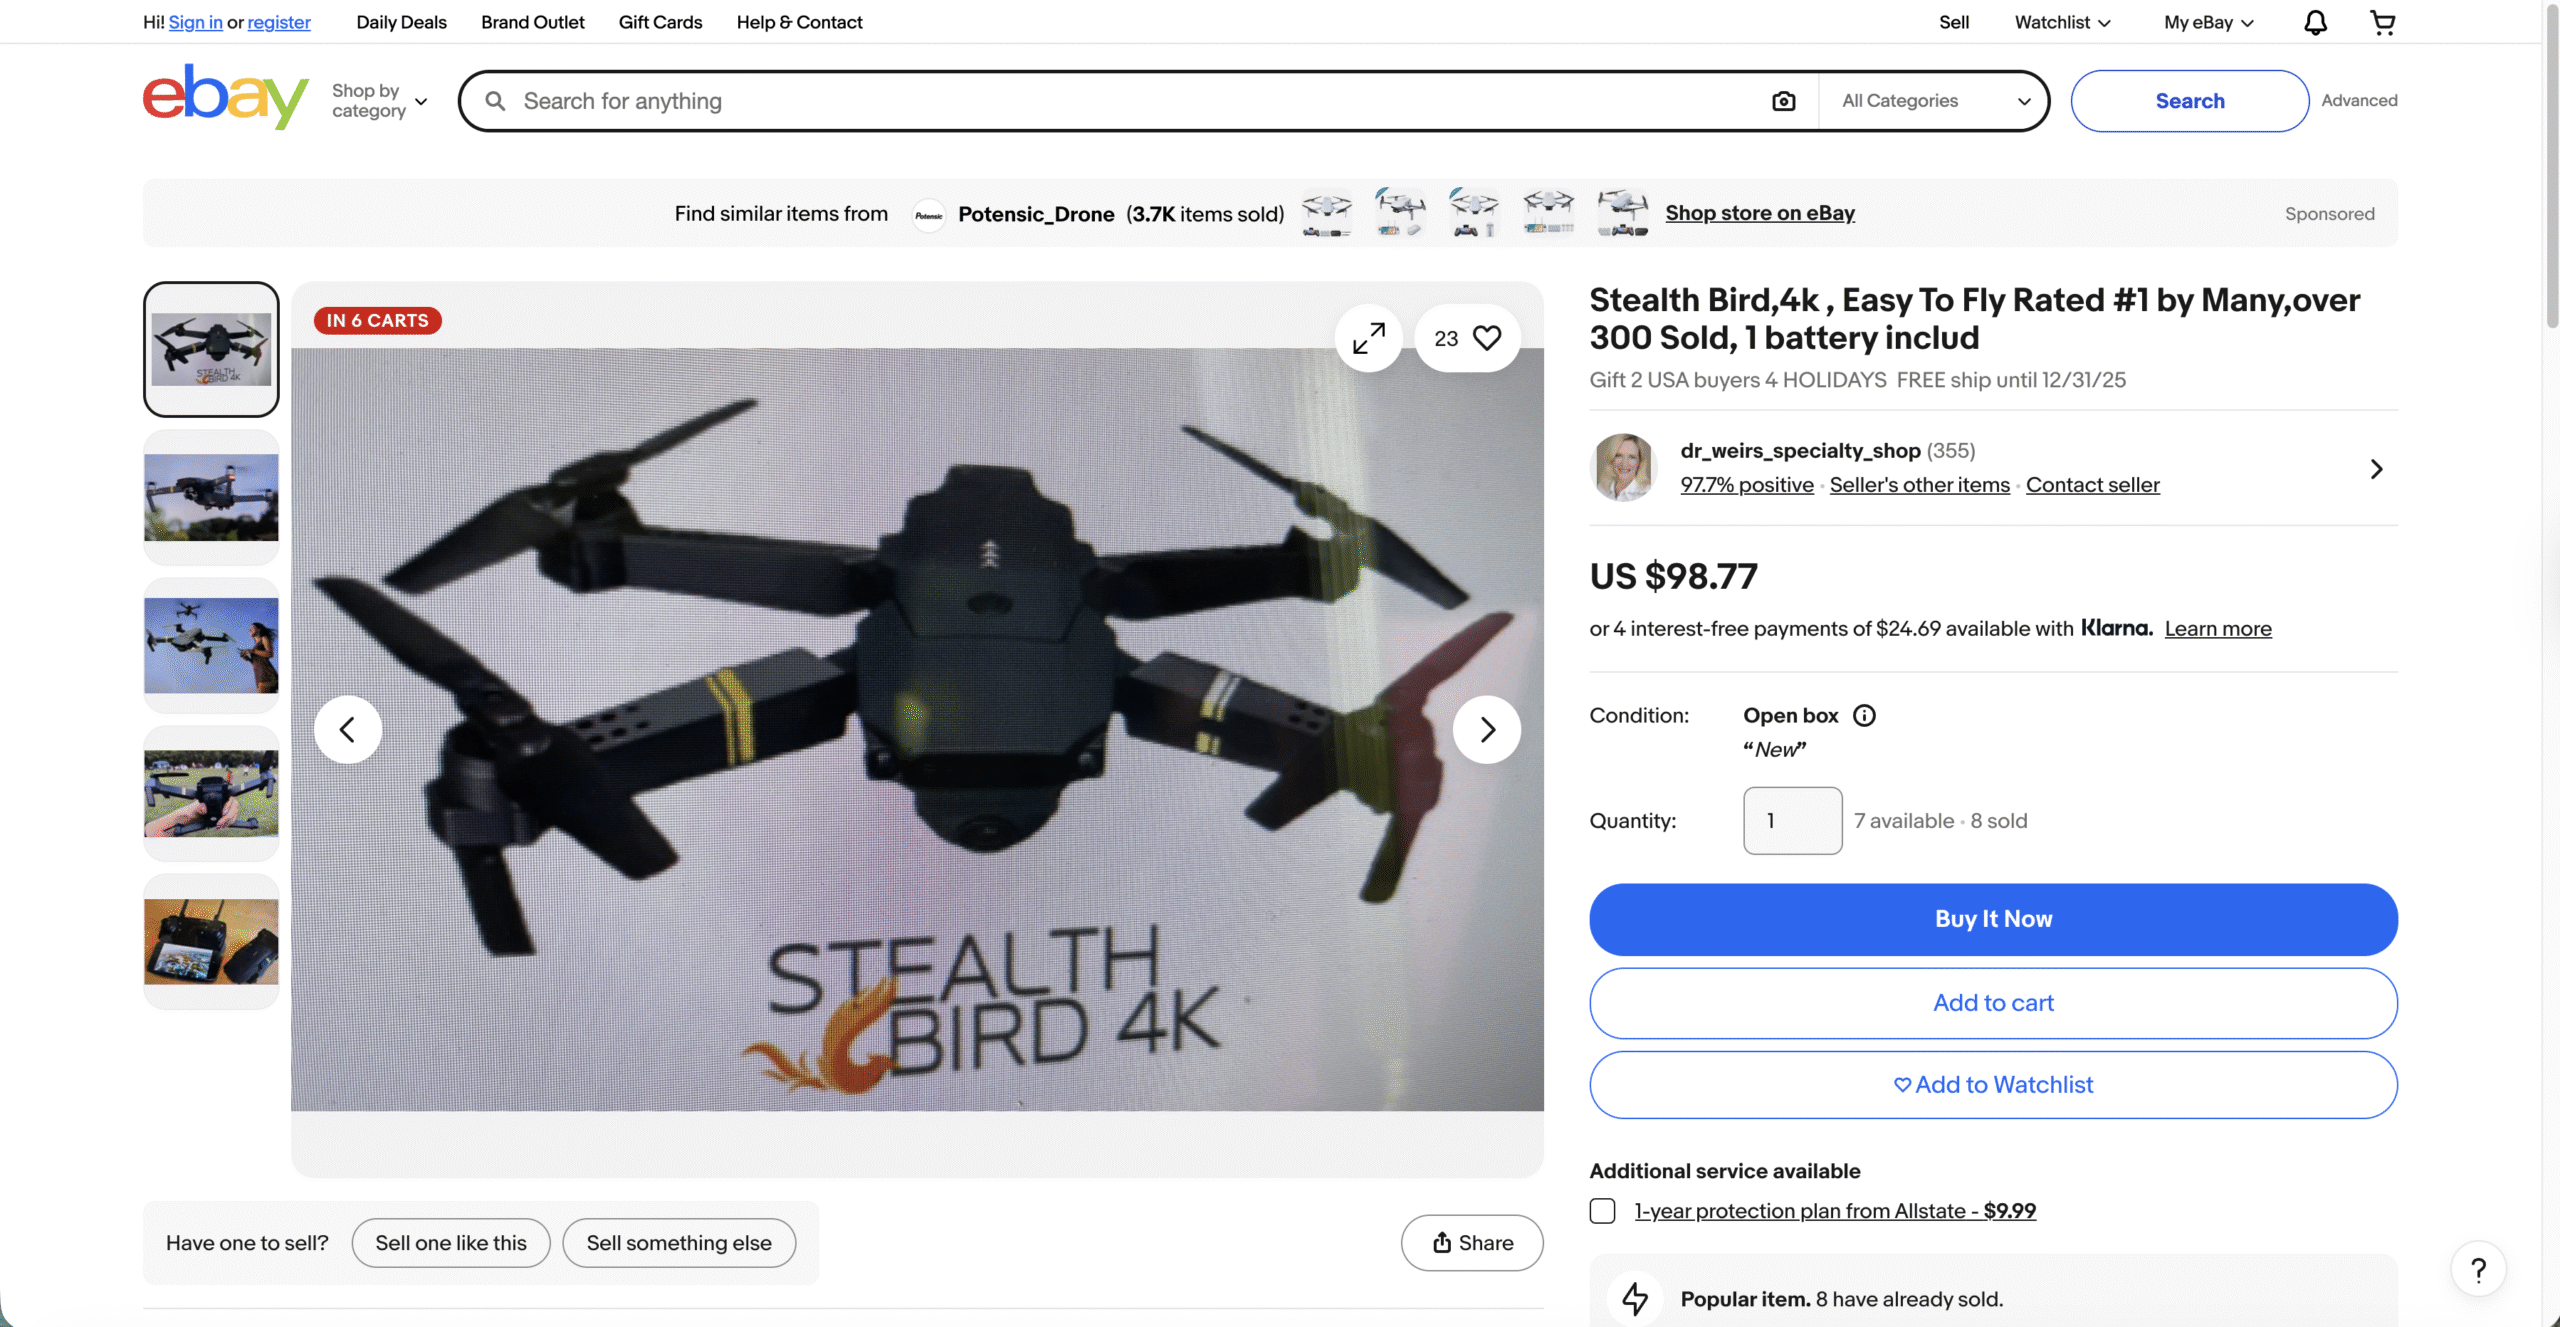Screen dimensions: 2560x1327
Task: Click the Buy It Now button
Action: [x=1993, y=919]
